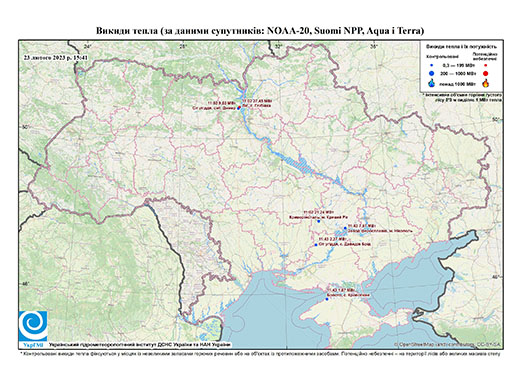Click the OpenStreetMap contributors attribution
Screen dimensions: 520x368
point(448,345)
